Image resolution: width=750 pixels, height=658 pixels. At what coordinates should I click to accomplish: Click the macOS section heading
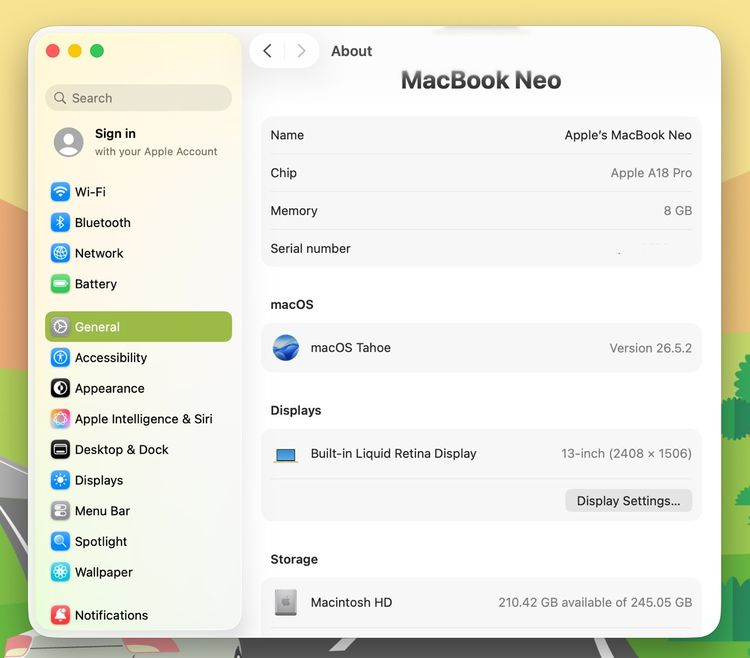[x=292, y=305]
